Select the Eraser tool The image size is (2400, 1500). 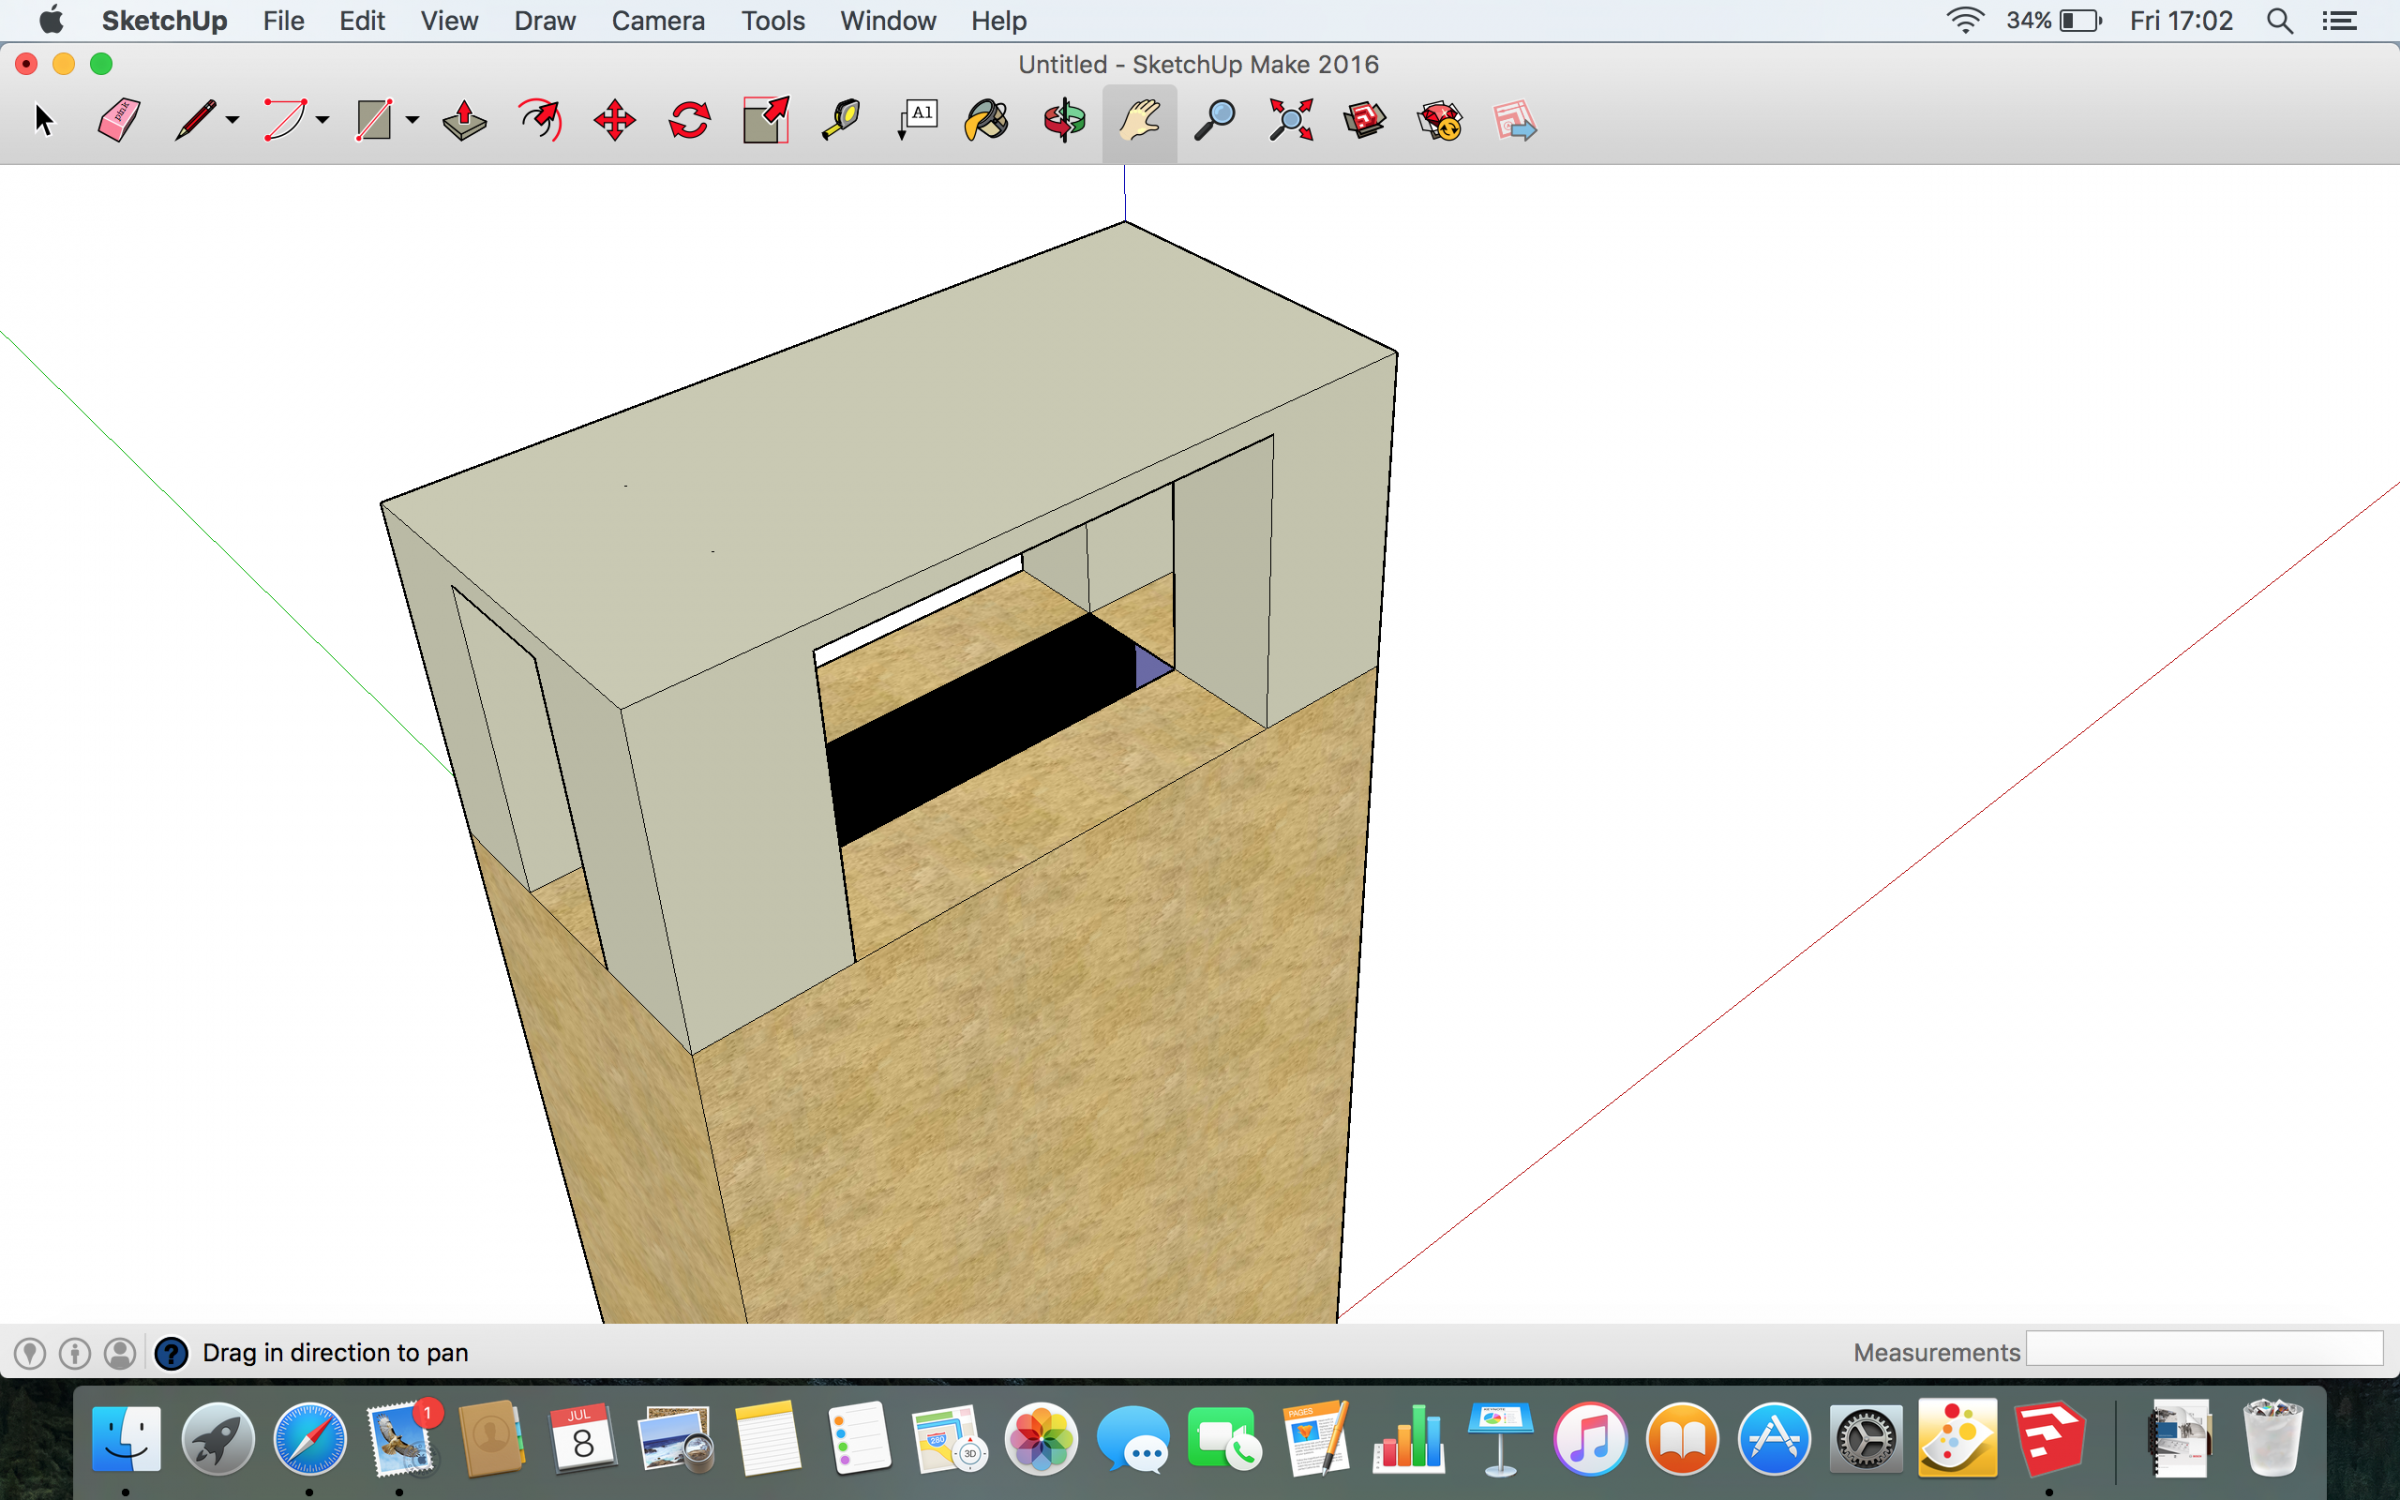coord(118,121)
